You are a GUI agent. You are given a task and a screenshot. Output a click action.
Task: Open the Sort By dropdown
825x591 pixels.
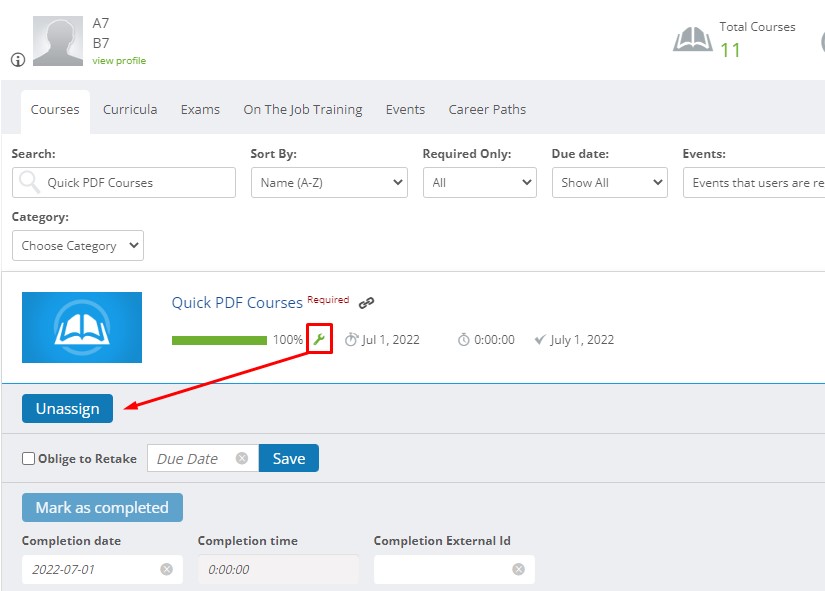(329, 182)
